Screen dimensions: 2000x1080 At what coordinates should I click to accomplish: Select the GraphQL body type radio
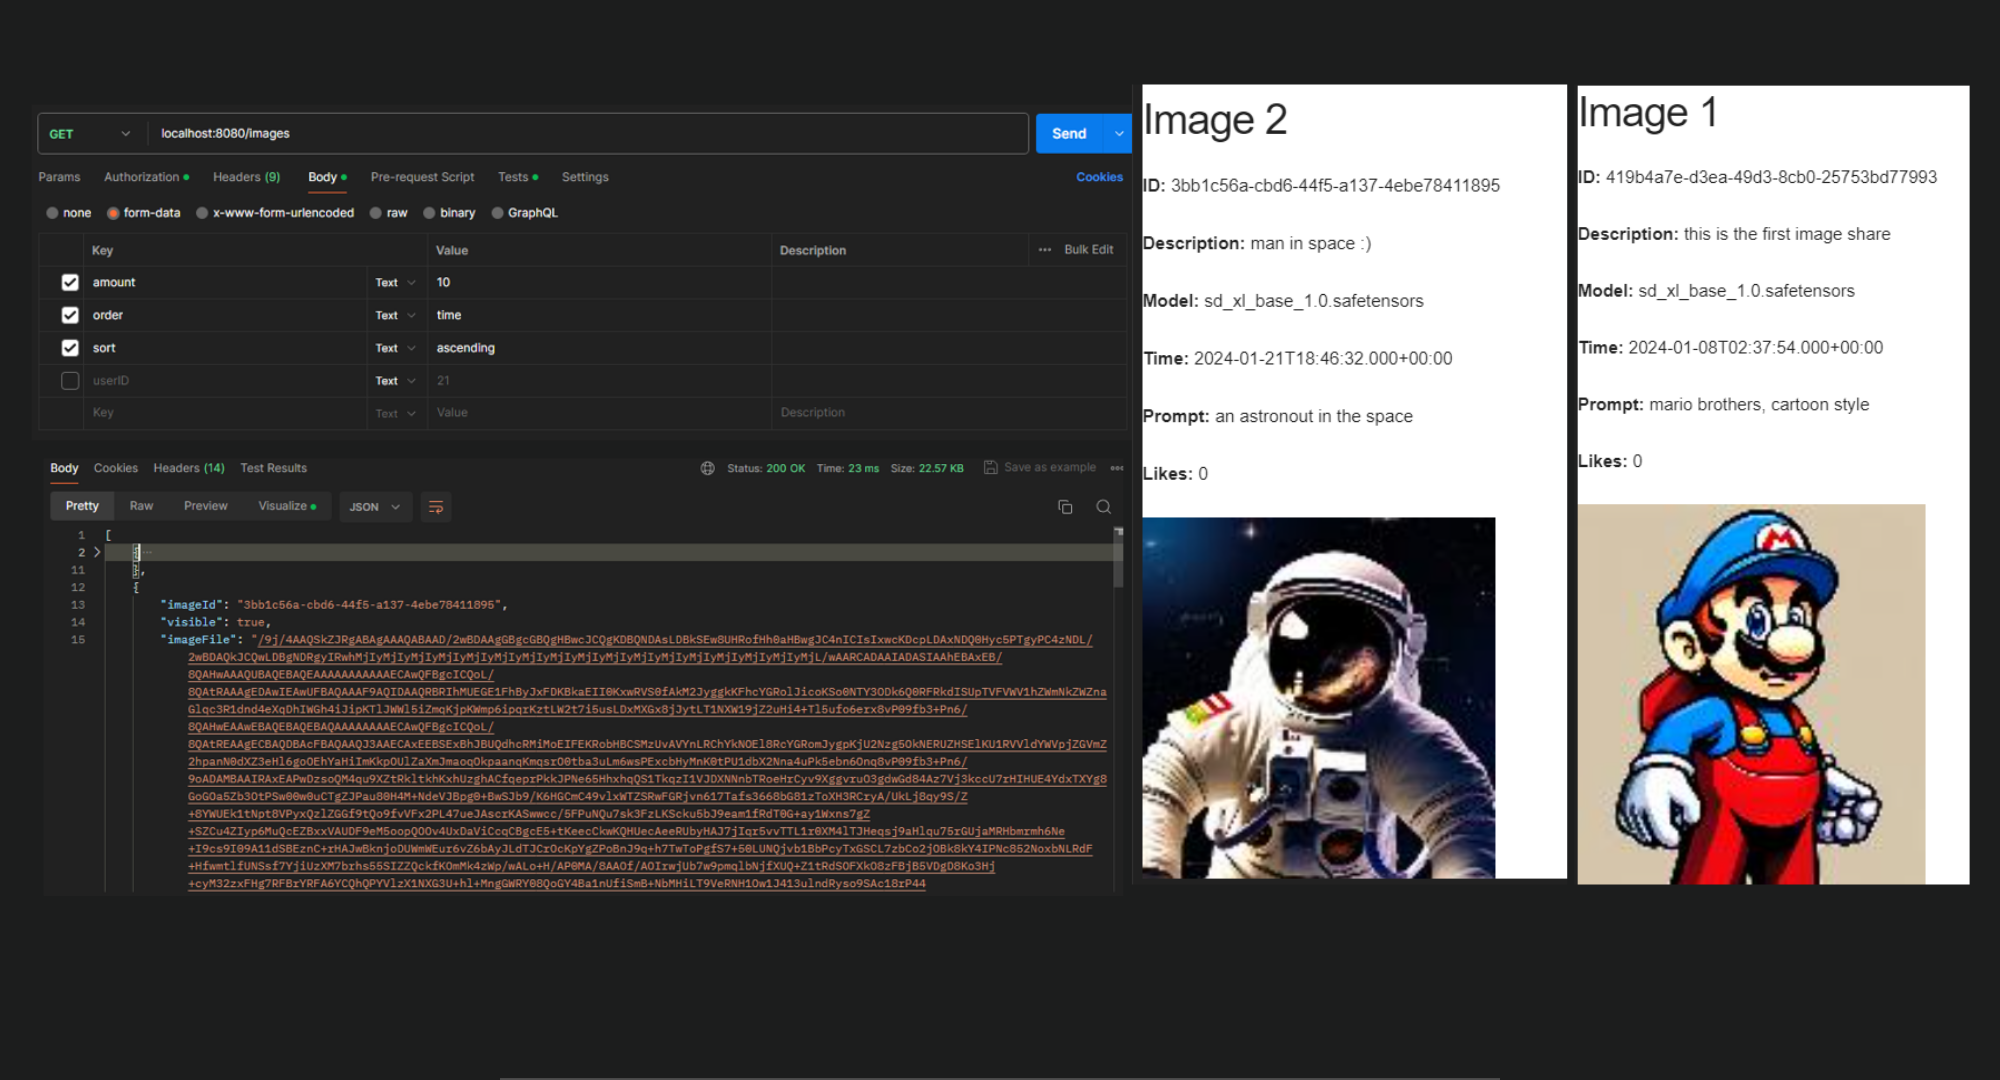click(497, 213)
